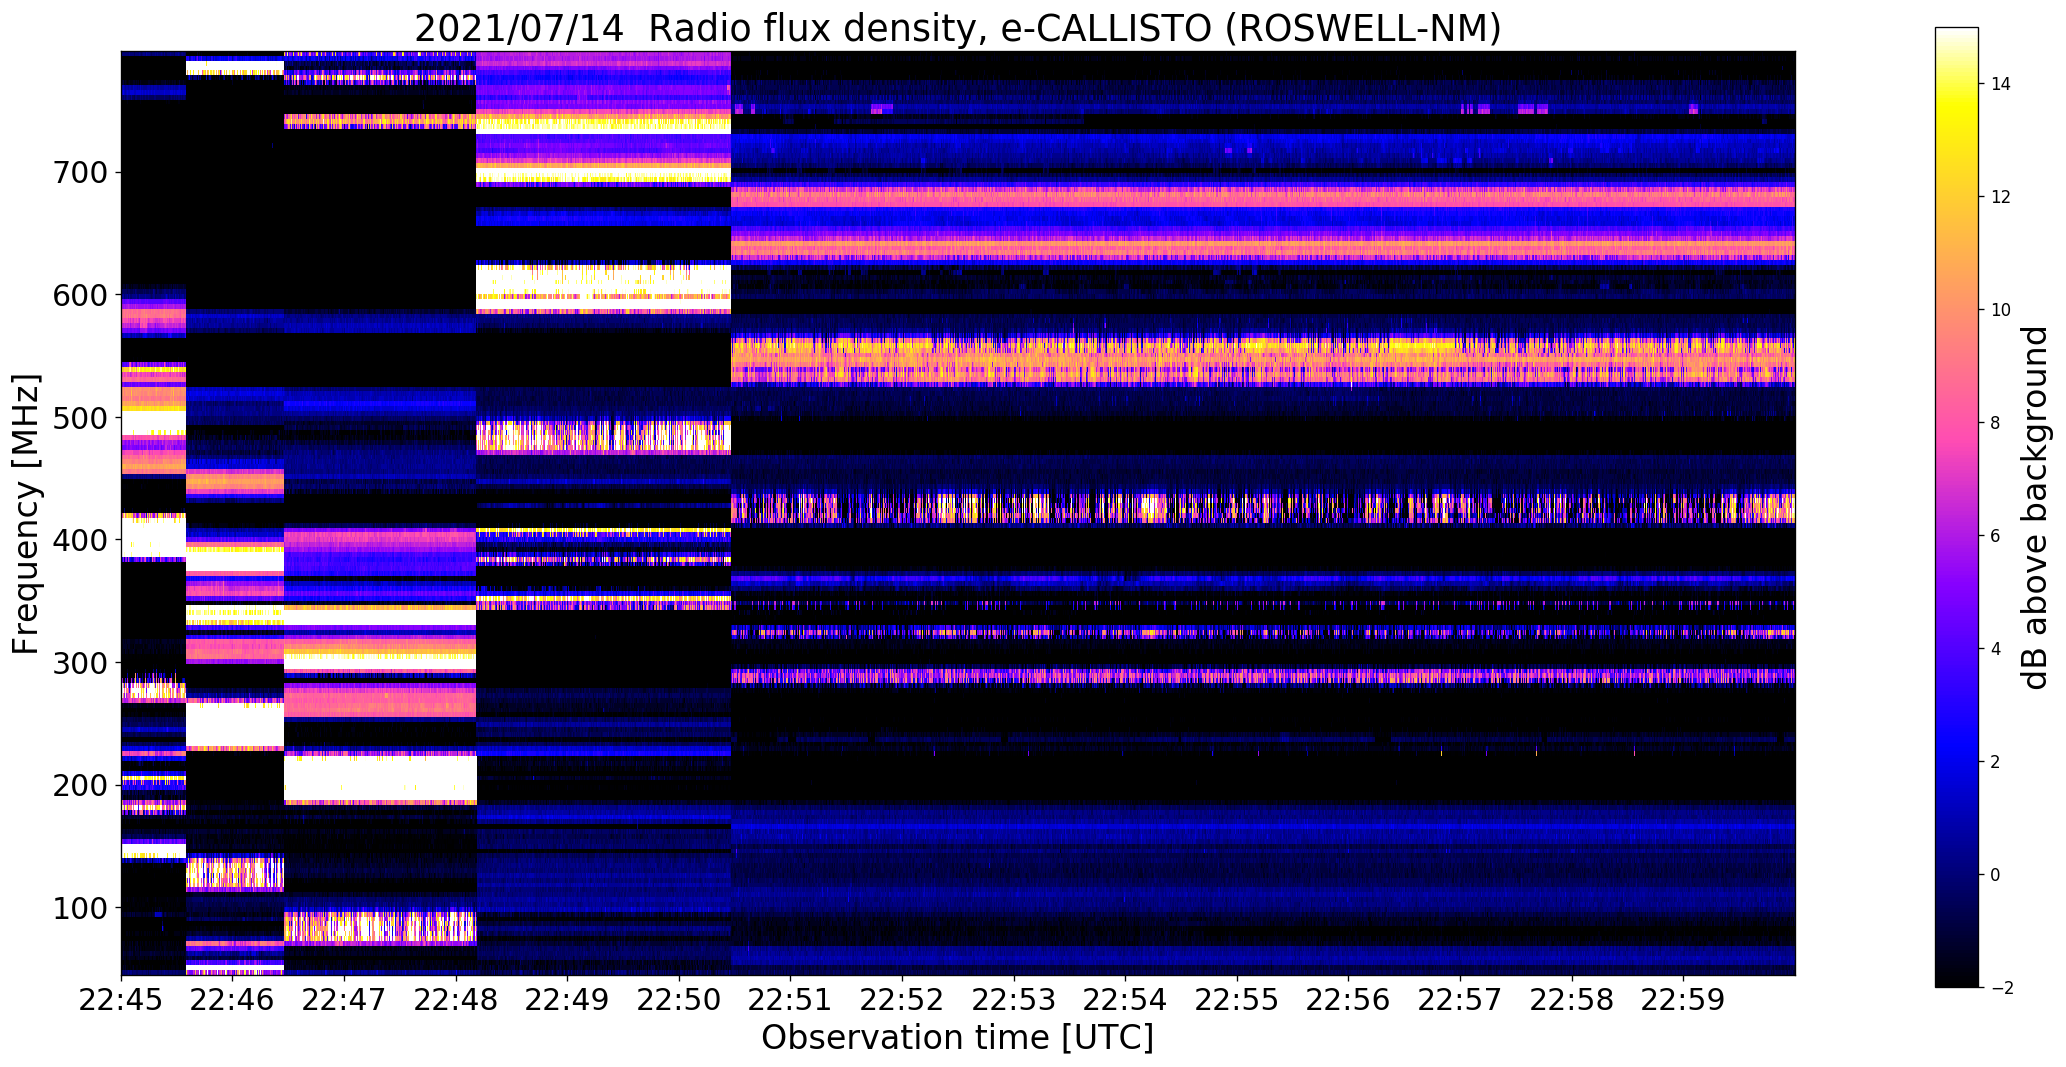
Task: Click the 22:50 time tick label
Action: point(679,1000)
